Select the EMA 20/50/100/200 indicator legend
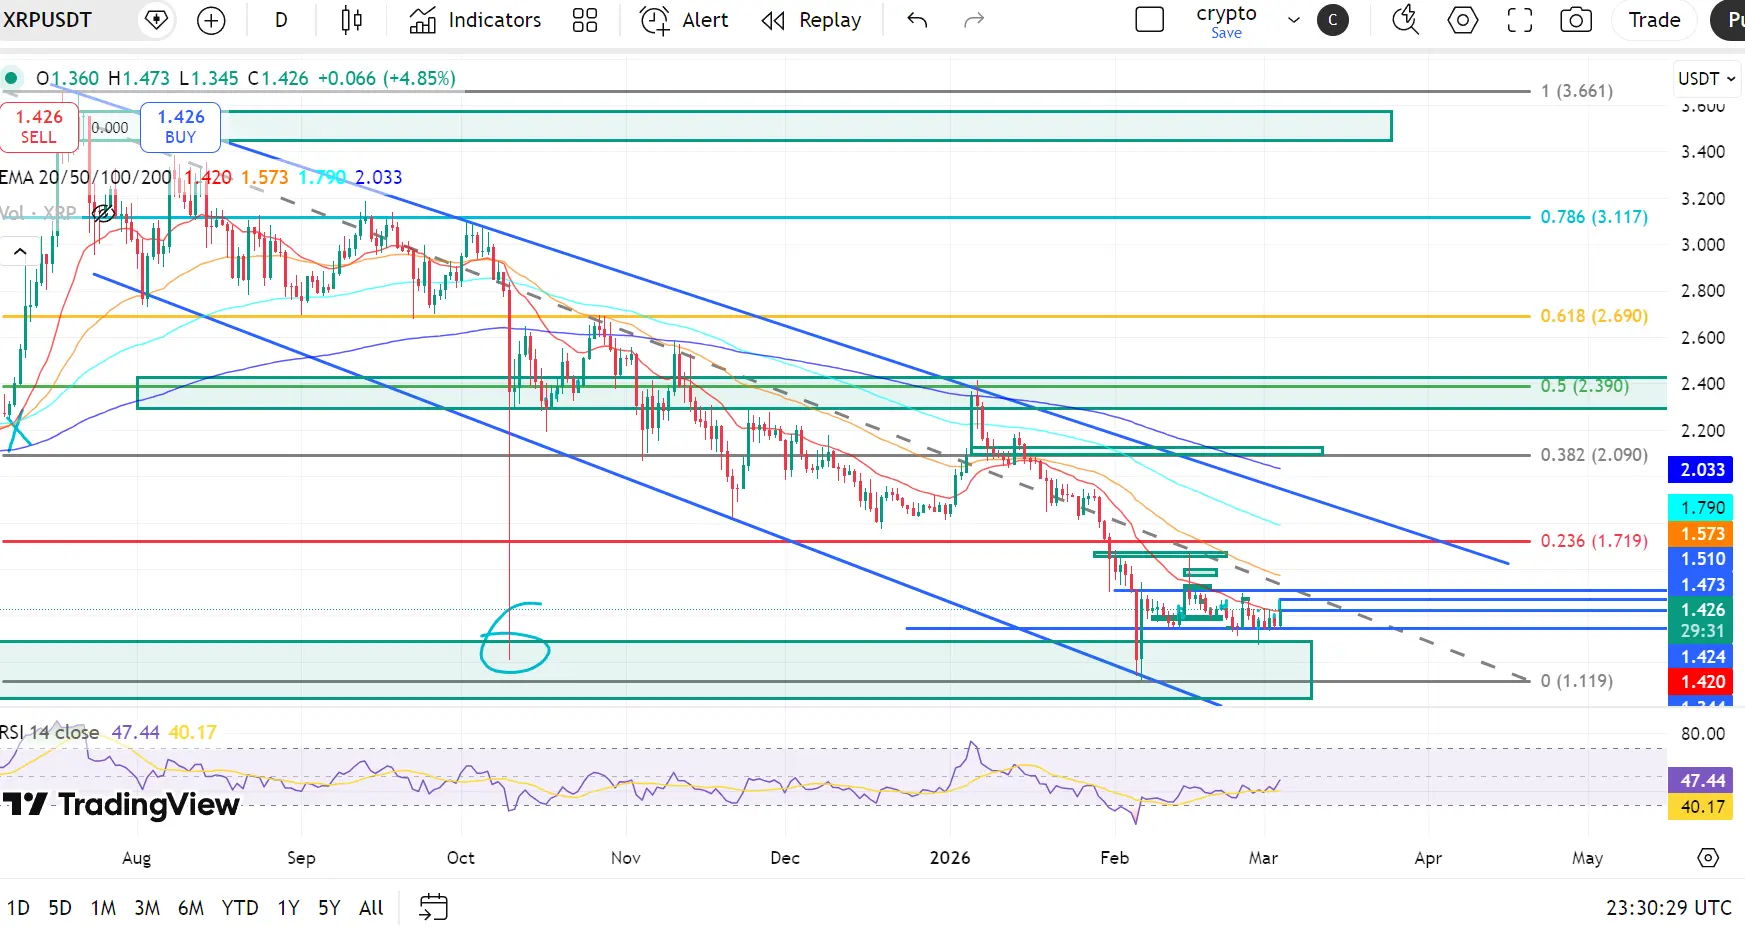Image resolution: width=1745 pixels, height=927 pixels. pos(87,177)
